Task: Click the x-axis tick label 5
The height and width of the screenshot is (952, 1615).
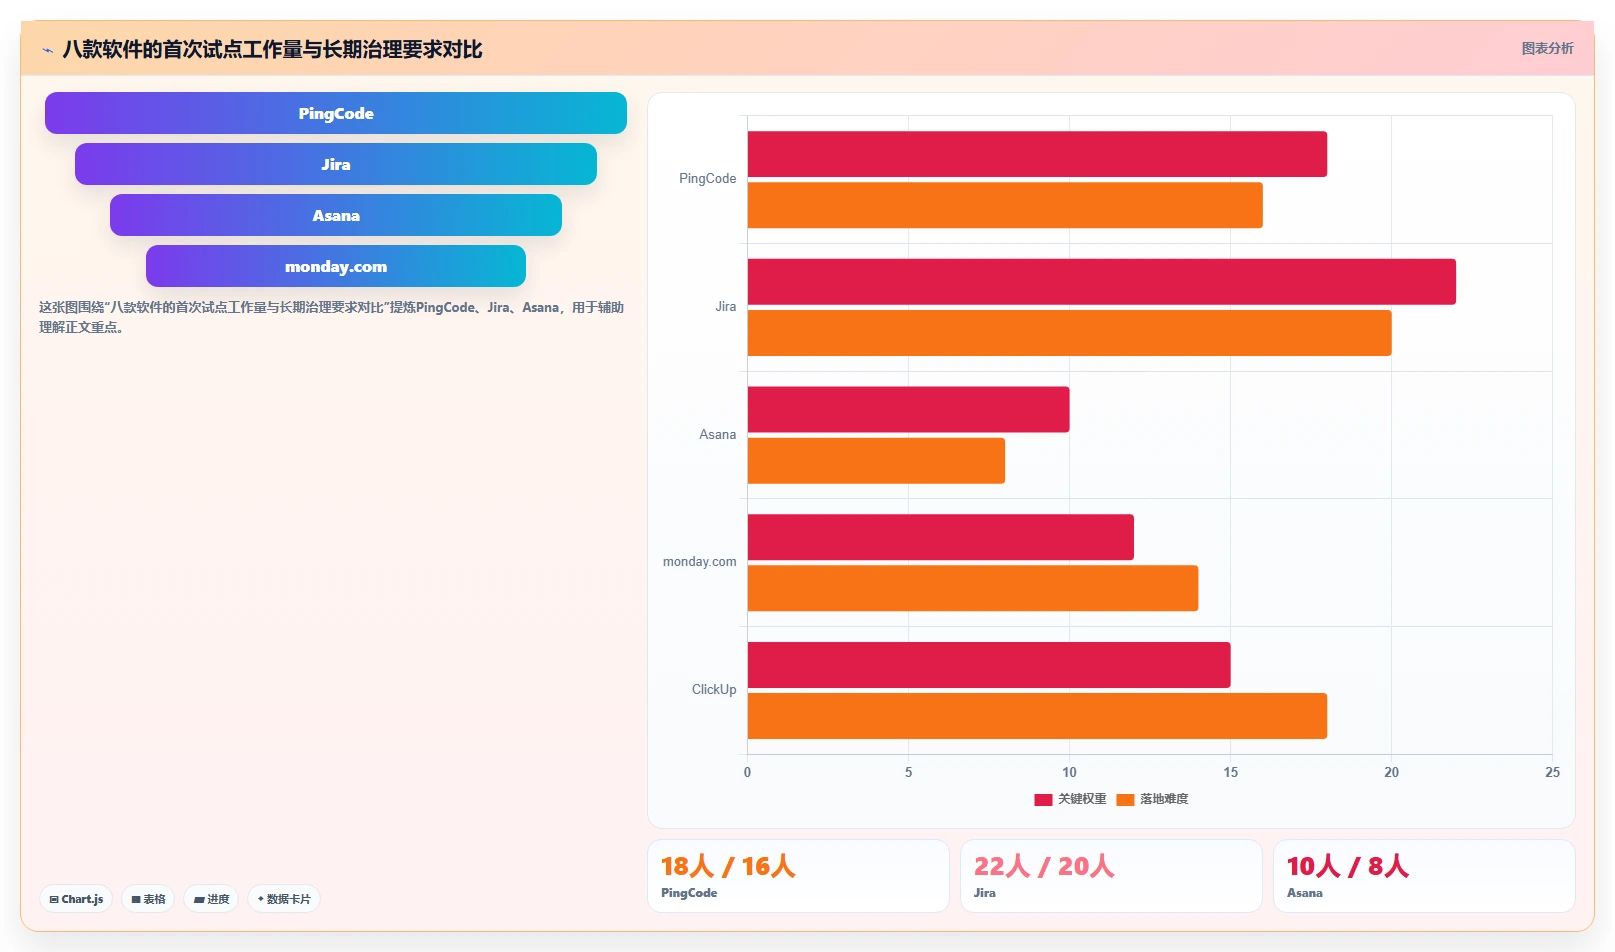Action: coord(908,772)
